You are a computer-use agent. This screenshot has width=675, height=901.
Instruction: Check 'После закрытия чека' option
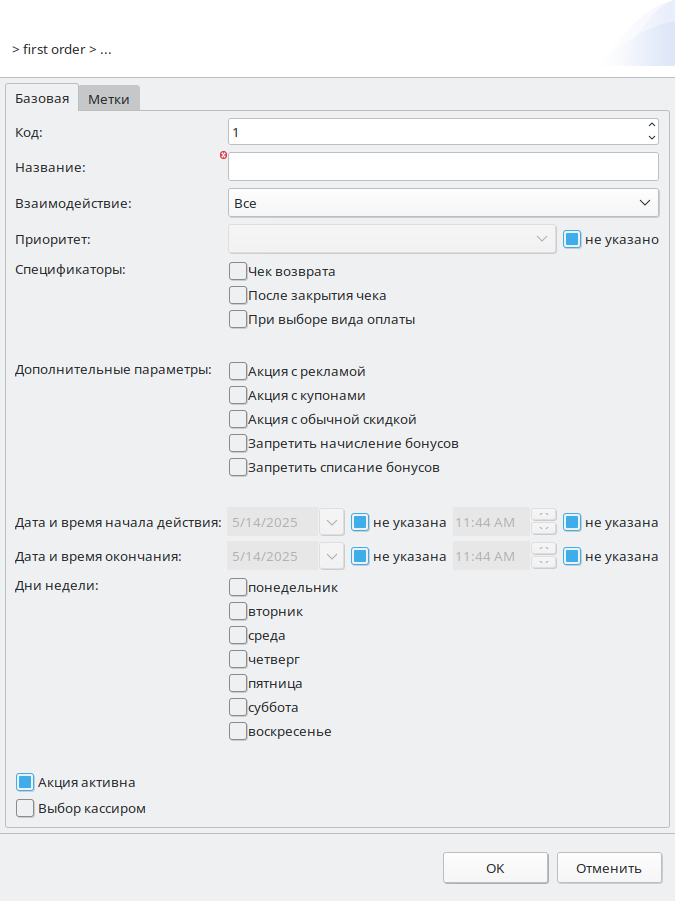[x=238, y=295]
